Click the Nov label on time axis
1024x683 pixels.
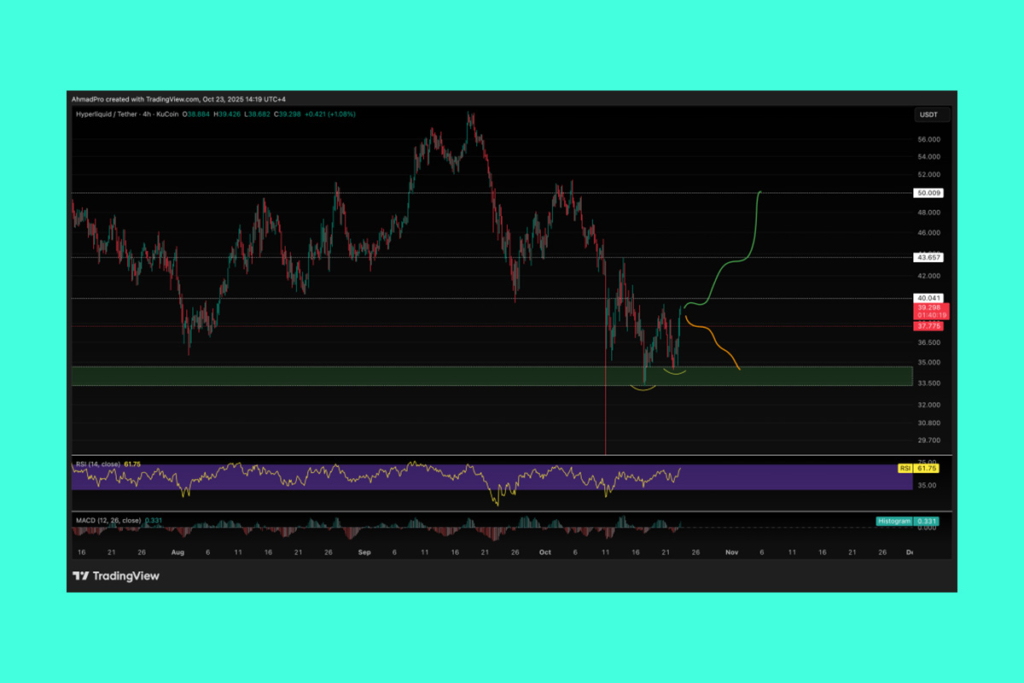tap(731, 552)
